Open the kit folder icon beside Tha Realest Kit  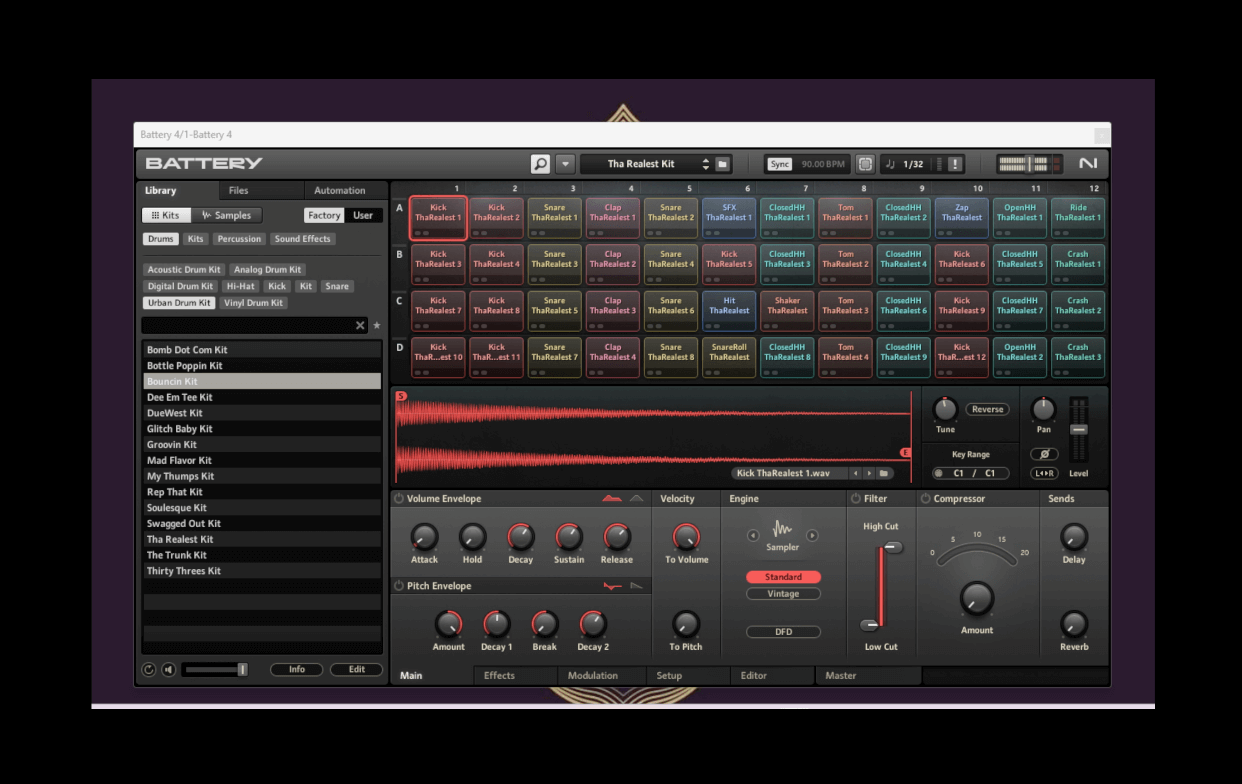(x=723, y=164)
